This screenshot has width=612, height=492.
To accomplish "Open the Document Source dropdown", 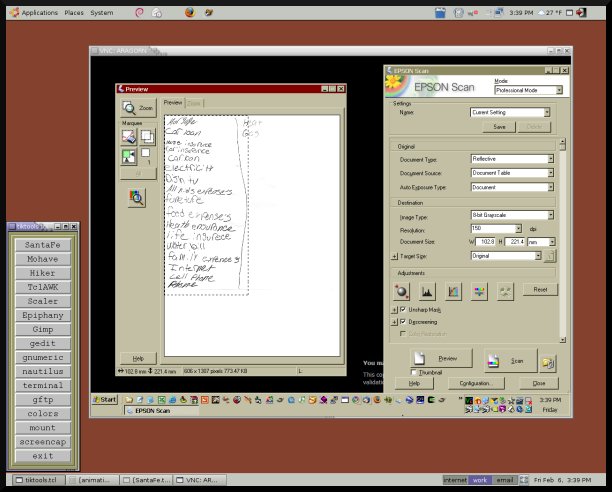I will coord(512,173).
